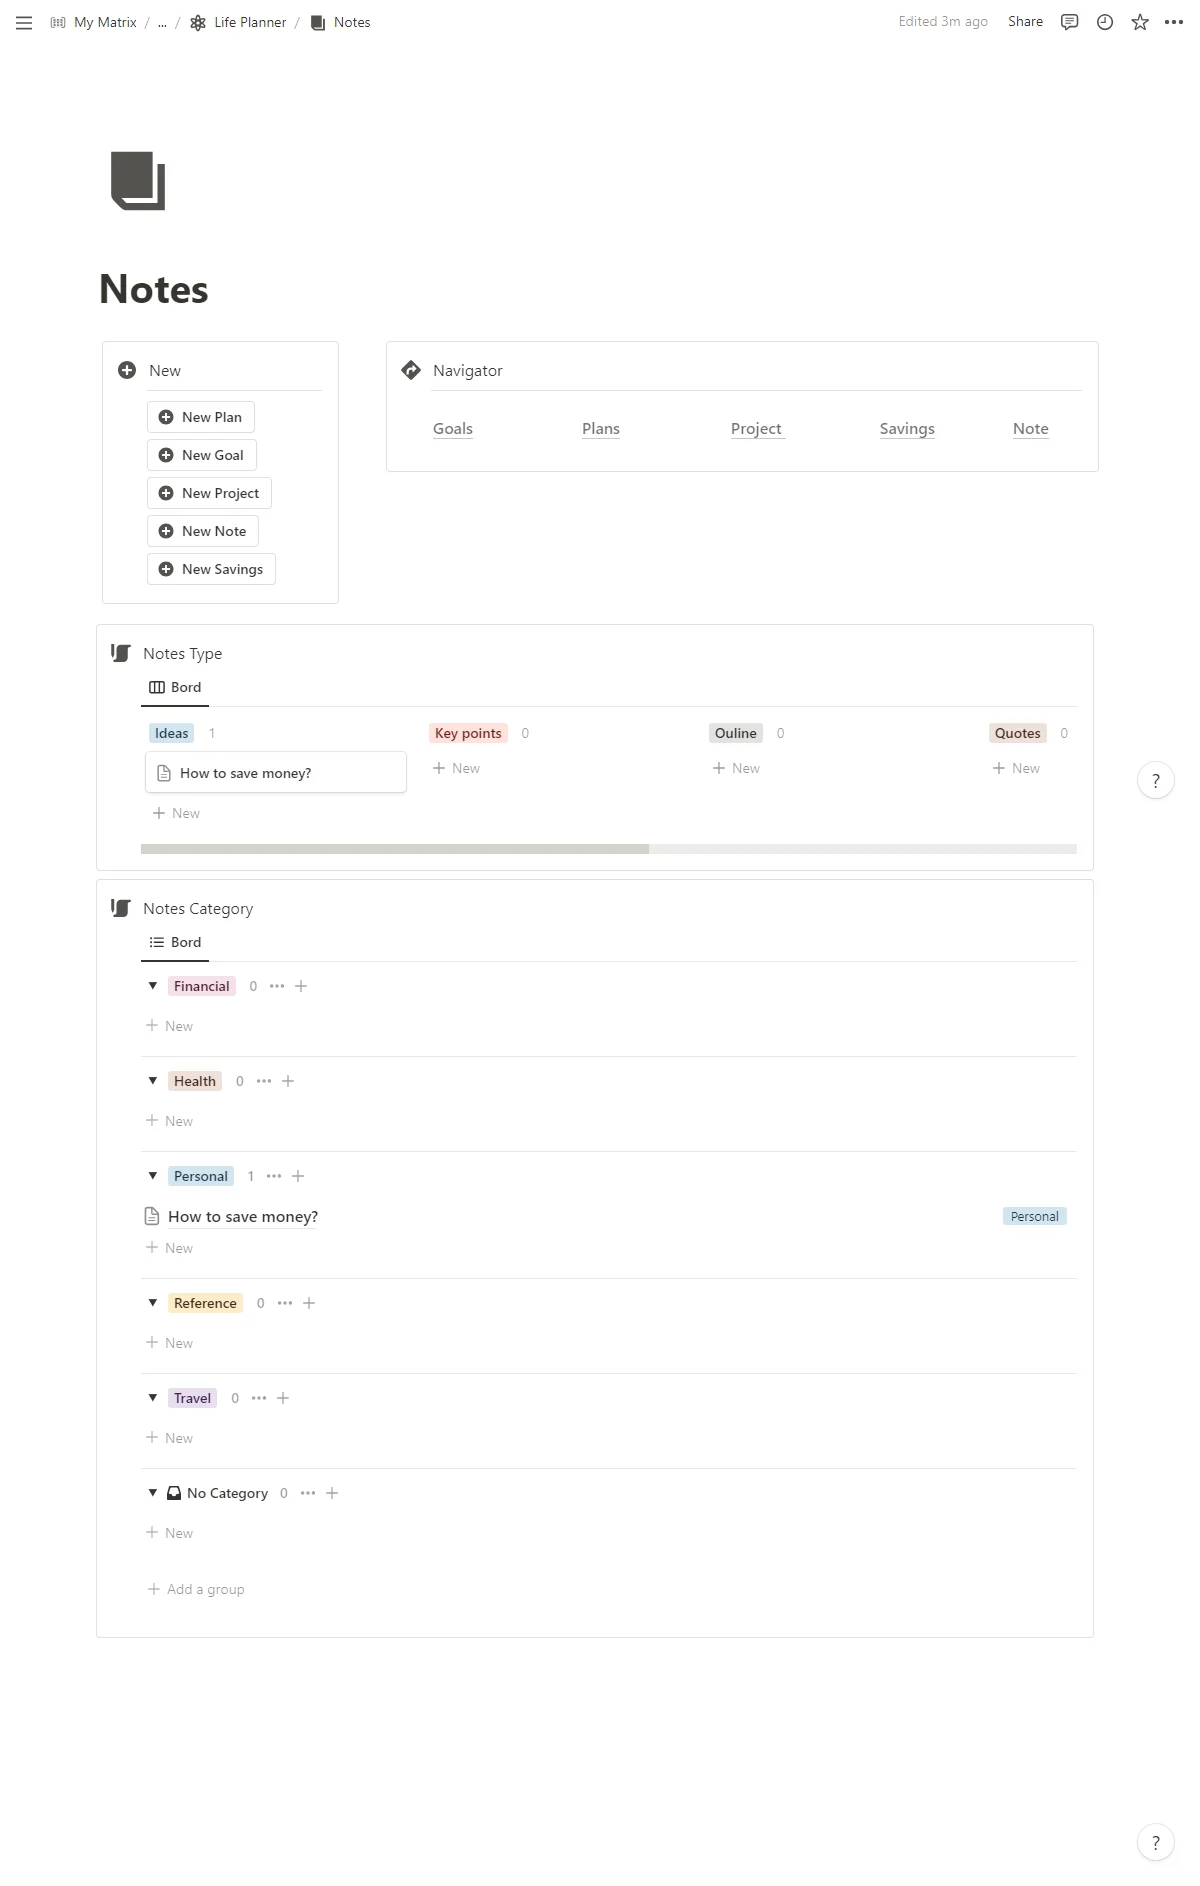Click New under the Travel group
The height and width of the screenshot is (1886, 1200).
[169, 1438]
